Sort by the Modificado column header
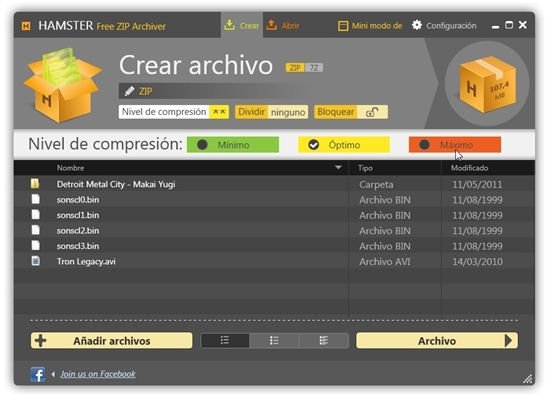This screenshot has height=394, width=548. point(469,168)
